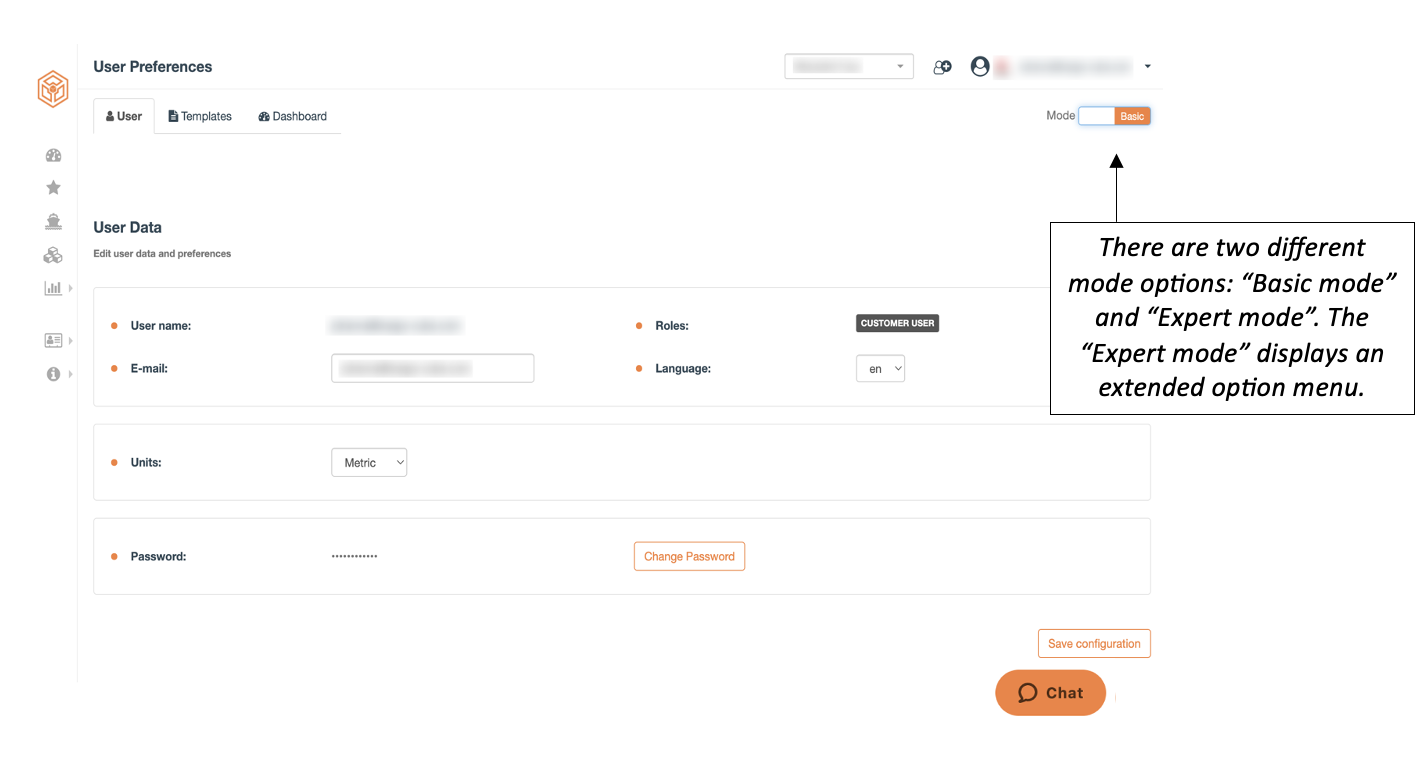Viewport: 1424px width, 772px height.
Task: Switch to the Dashboard tab
Action: click(x=292, y=116)
